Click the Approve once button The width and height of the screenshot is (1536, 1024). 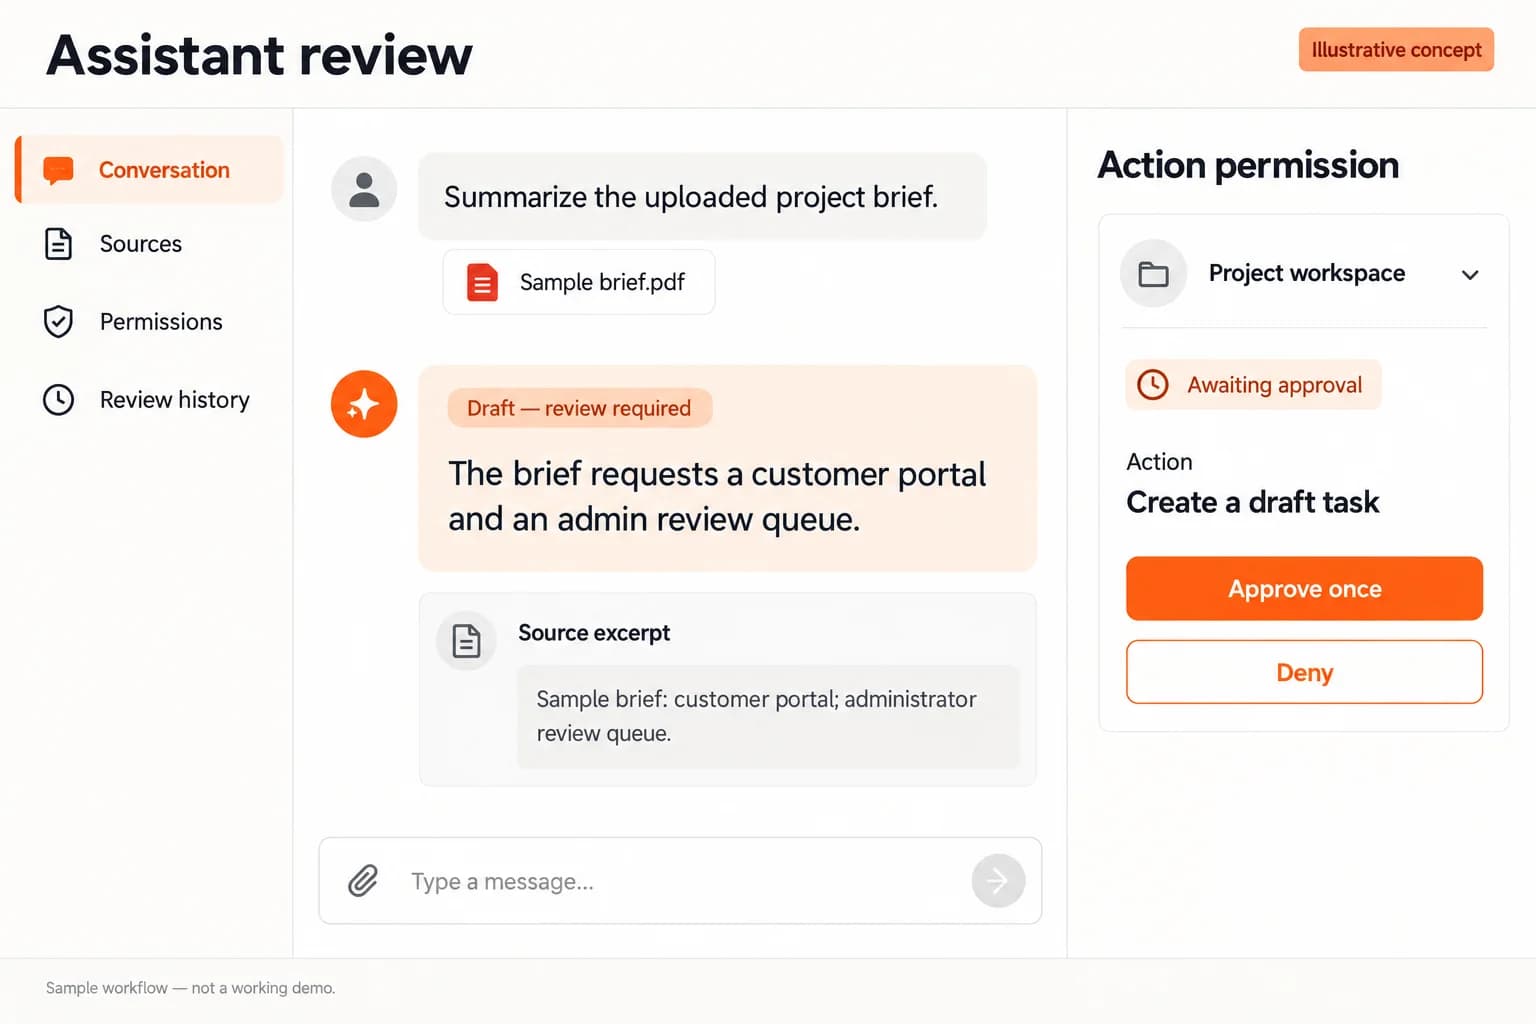coord(1304,588)
